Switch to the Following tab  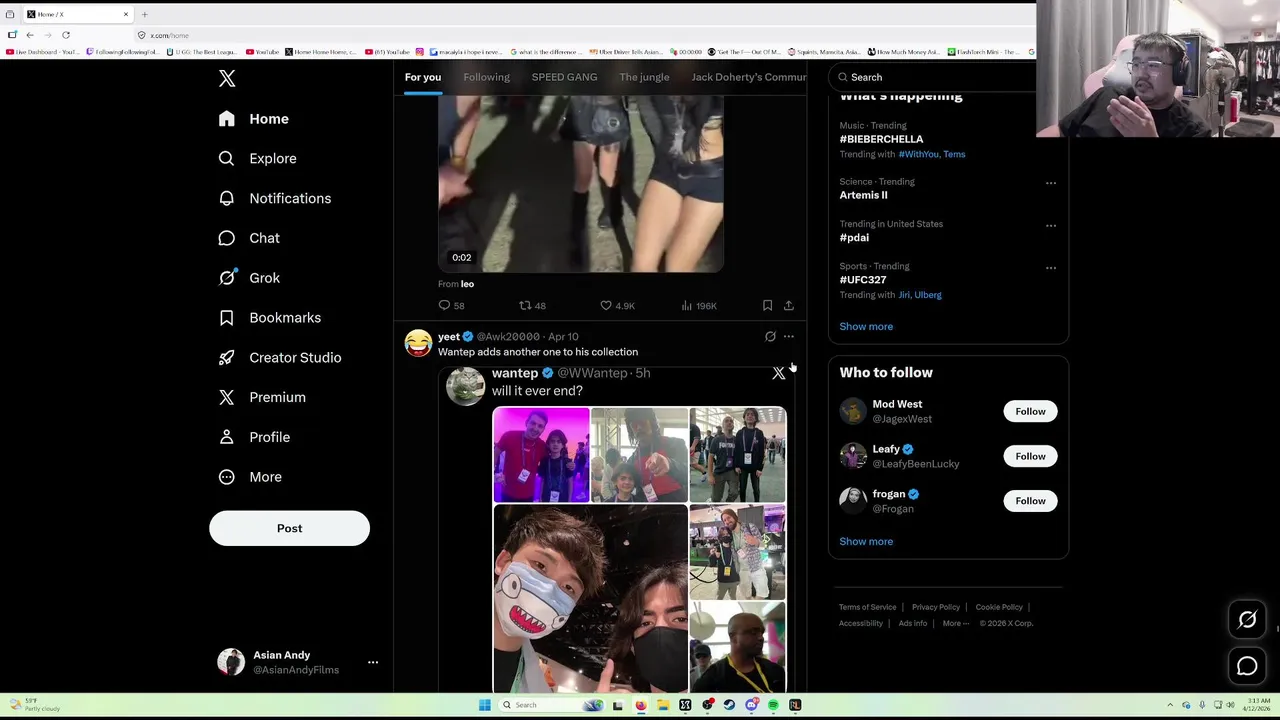486,77
